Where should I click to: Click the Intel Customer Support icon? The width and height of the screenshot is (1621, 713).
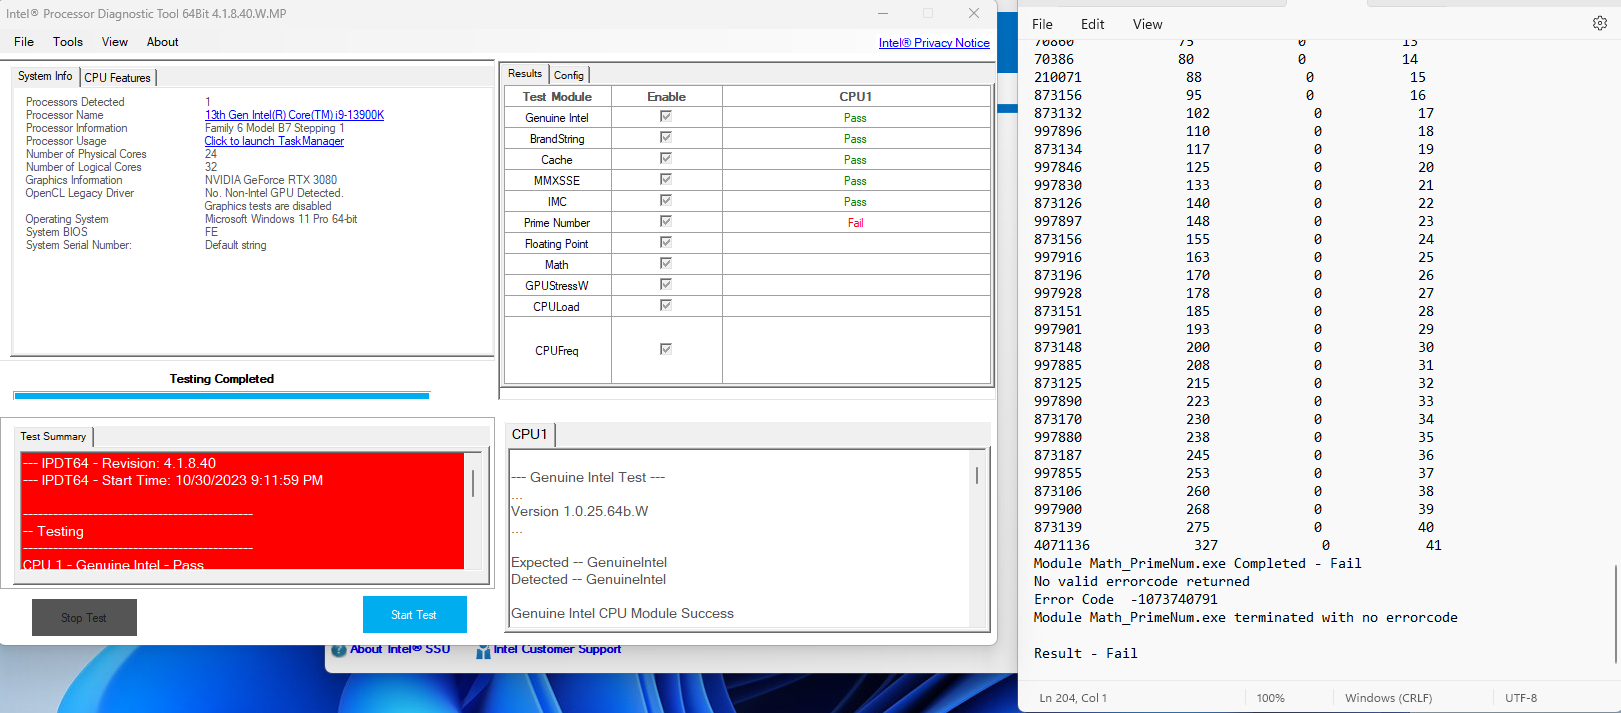483,651
